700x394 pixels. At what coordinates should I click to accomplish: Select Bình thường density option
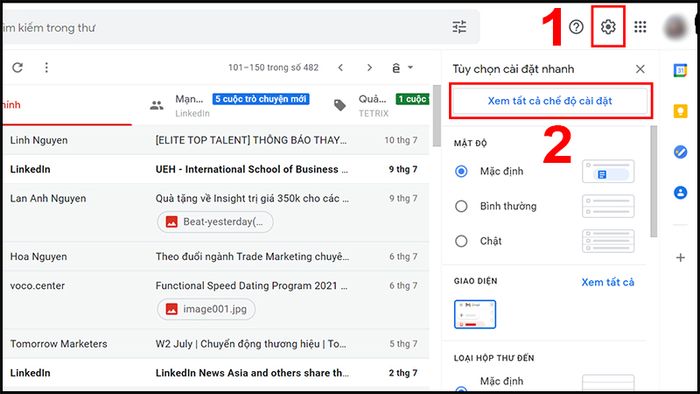click(x=461, y=206)
